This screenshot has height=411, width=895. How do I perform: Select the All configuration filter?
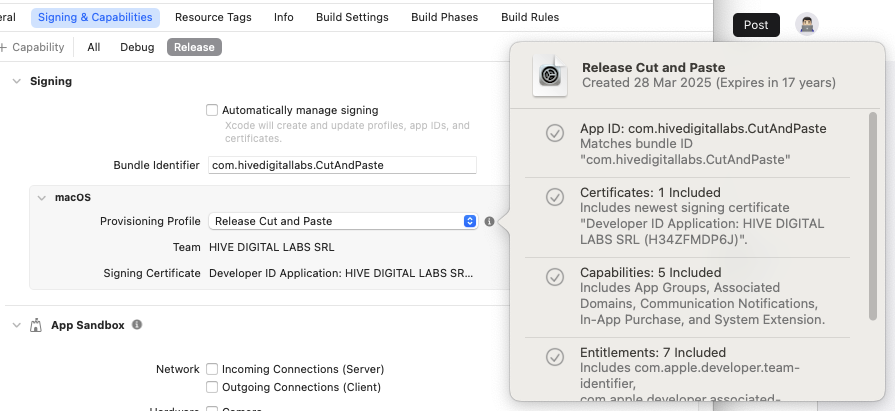point(94,47)
